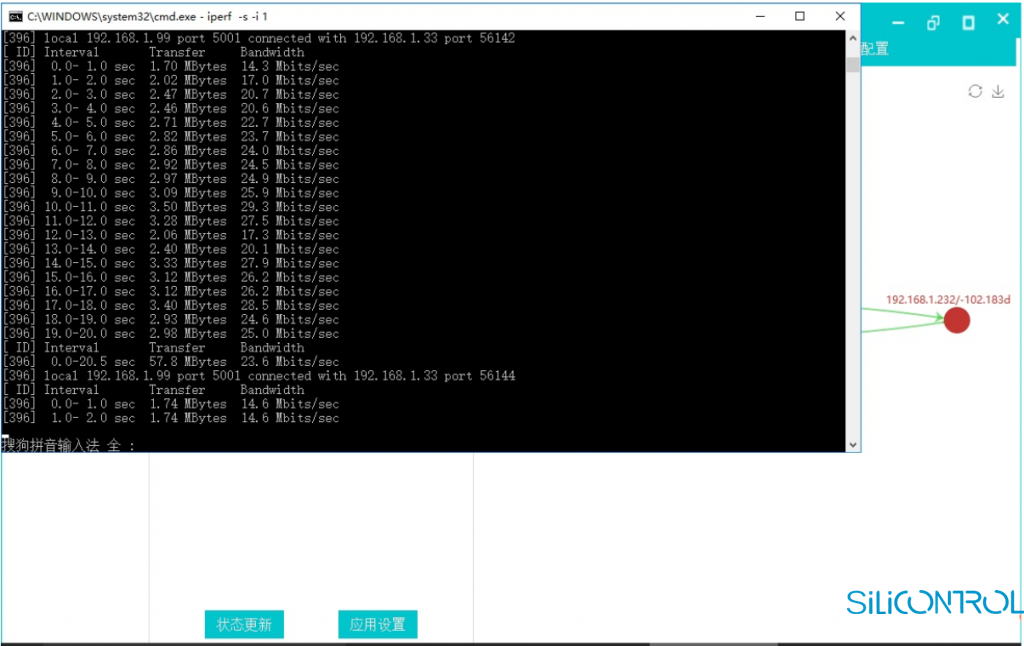Click the line ending in port 56142

click(x=259, y=38)
